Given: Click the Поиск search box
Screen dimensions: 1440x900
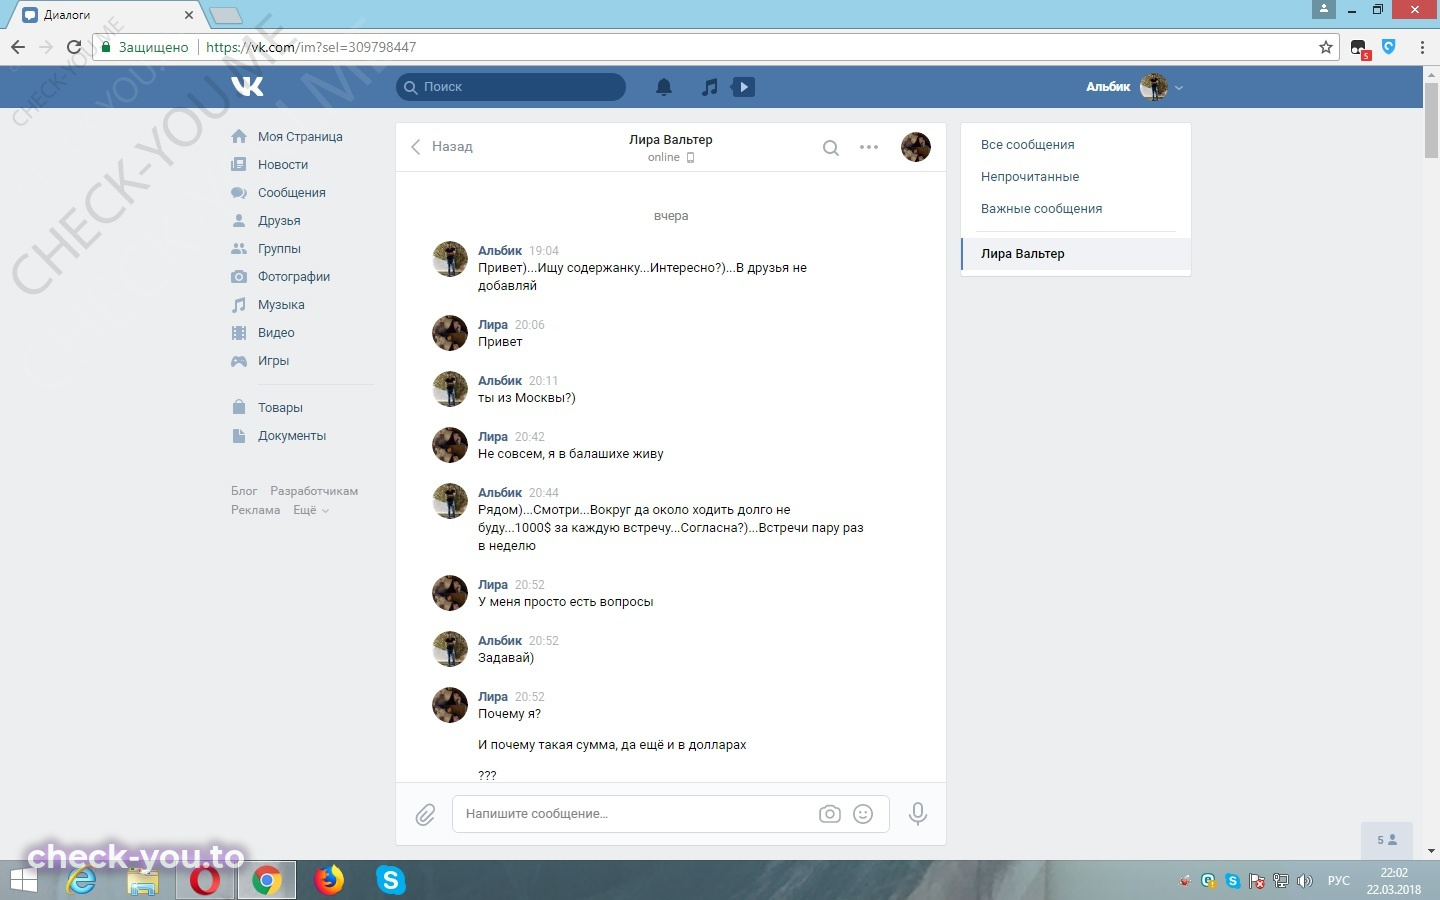Looking at the screenshot, I should (x=511, y=87).
